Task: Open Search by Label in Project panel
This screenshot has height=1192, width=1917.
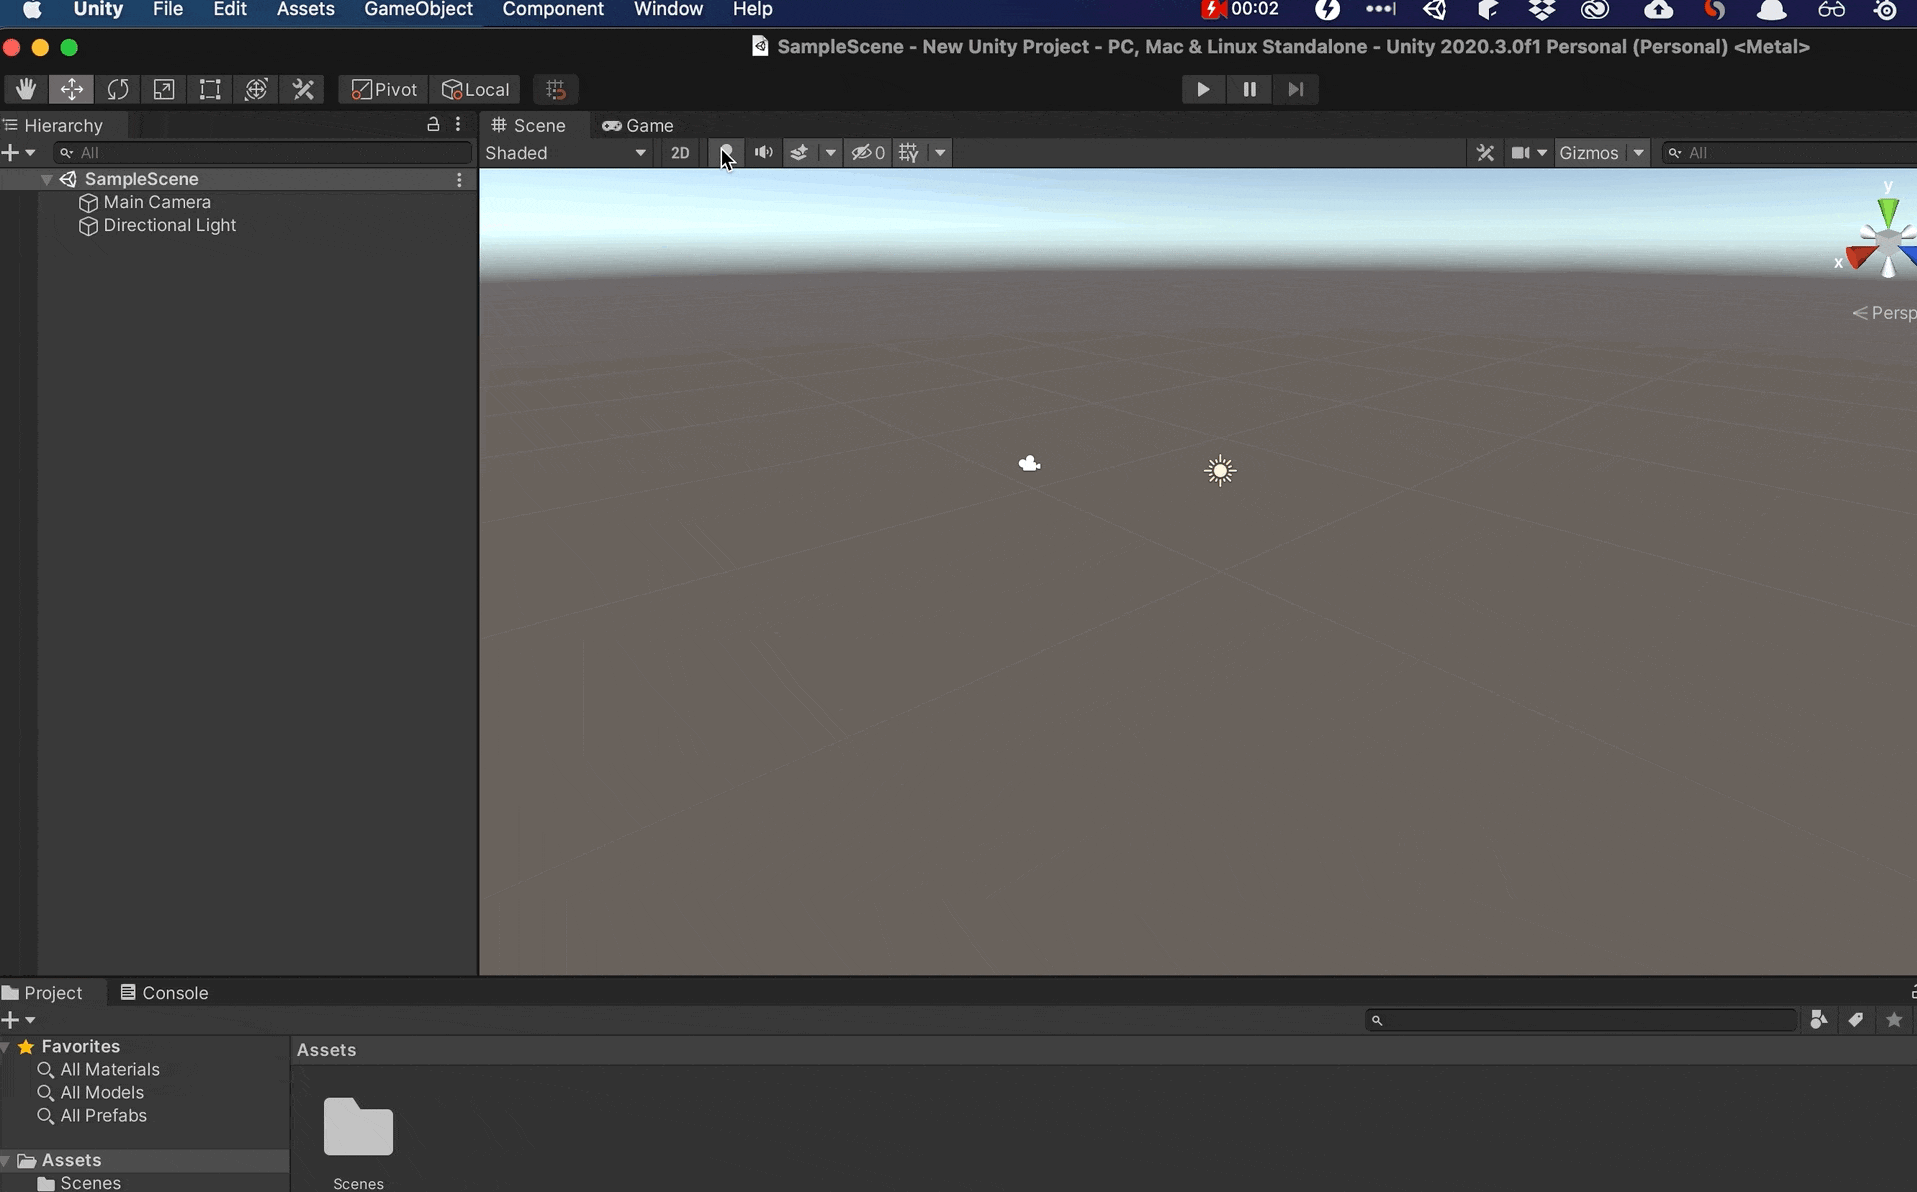Action: tap(1856, 1020)
